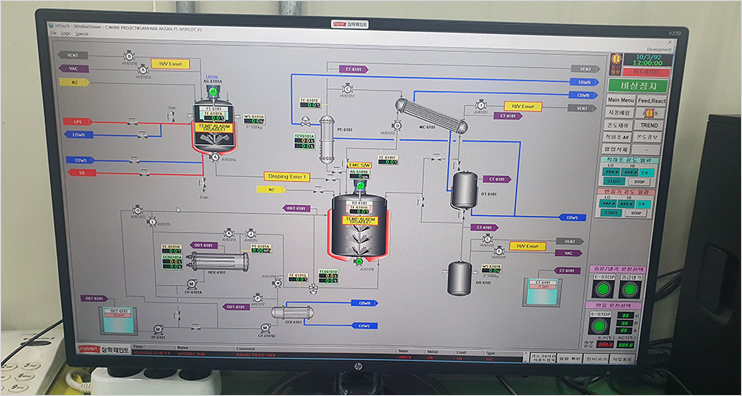
Task: Click the Main Menu button
Action: 620,100
